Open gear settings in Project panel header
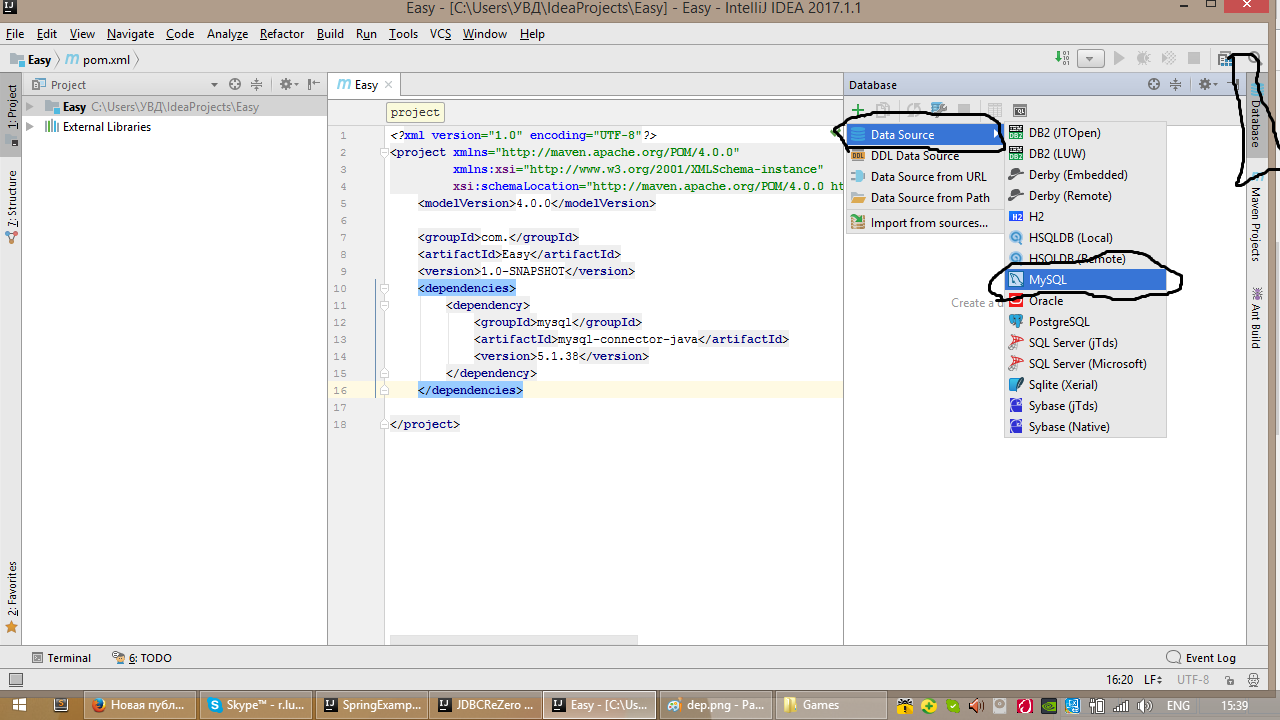This screenshot has width=1280, height=720. tap(287, 85)
